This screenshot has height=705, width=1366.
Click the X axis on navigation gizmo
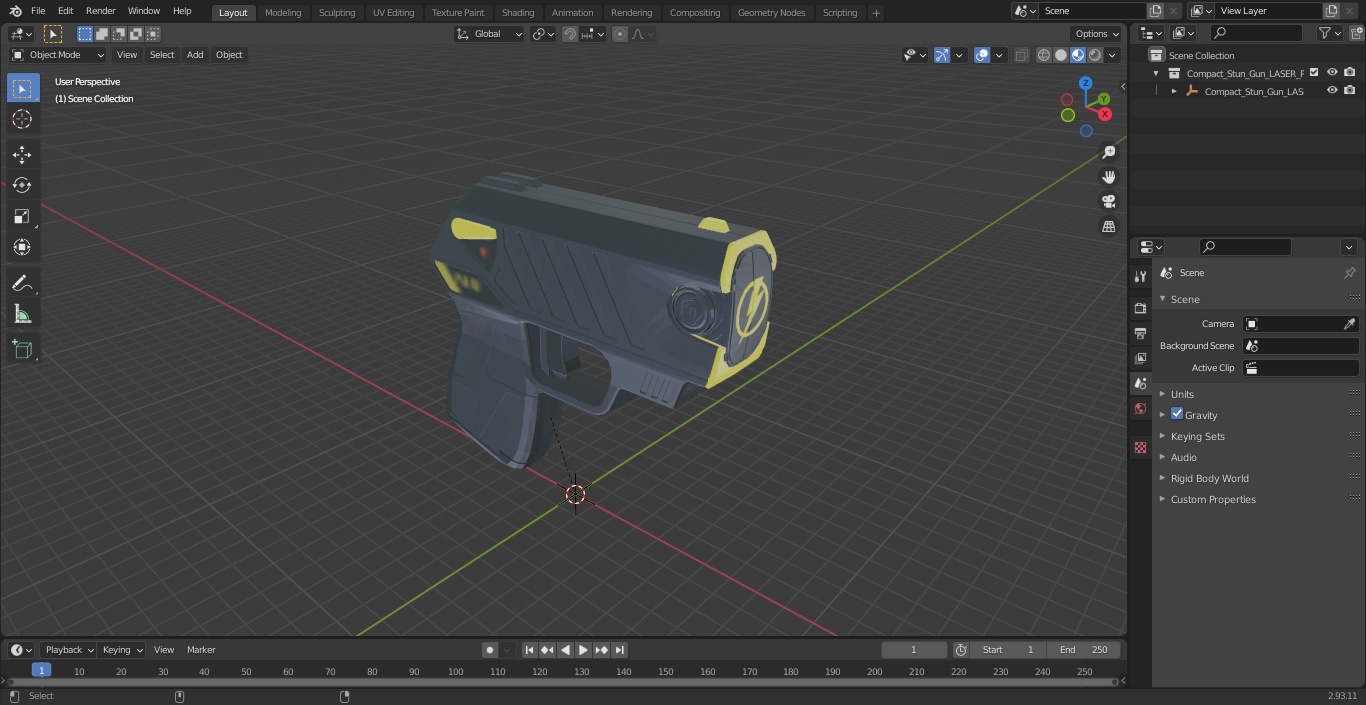1105,114
